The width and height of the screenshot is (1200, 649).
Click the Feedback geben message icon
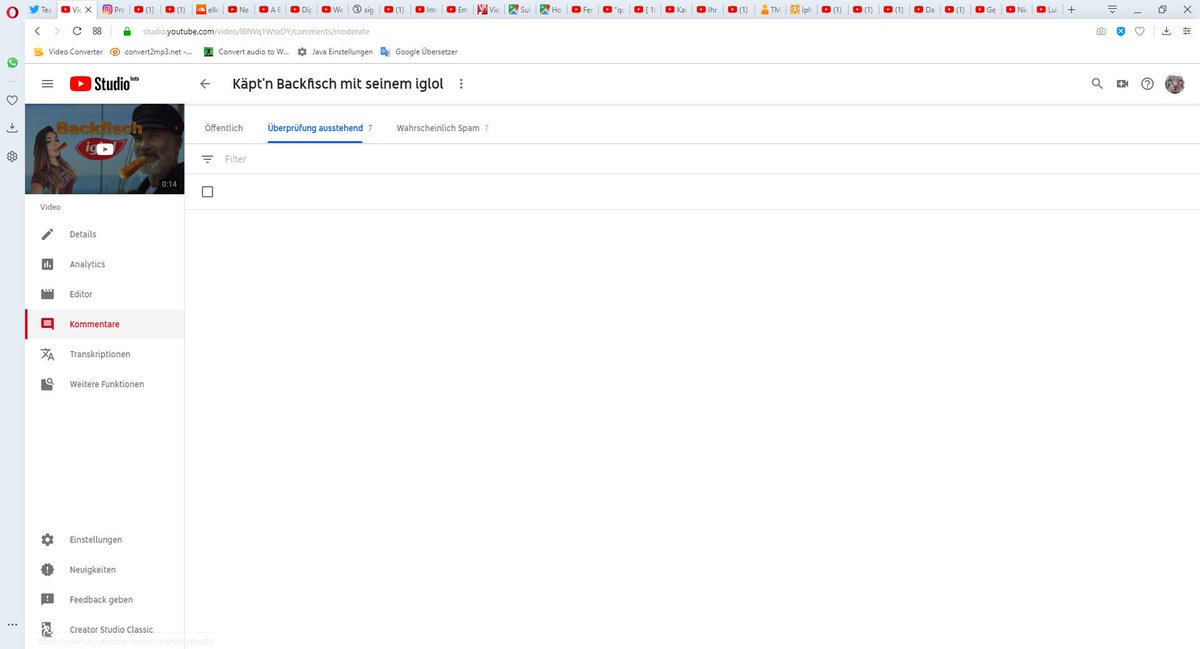click(x=47, y=600)
